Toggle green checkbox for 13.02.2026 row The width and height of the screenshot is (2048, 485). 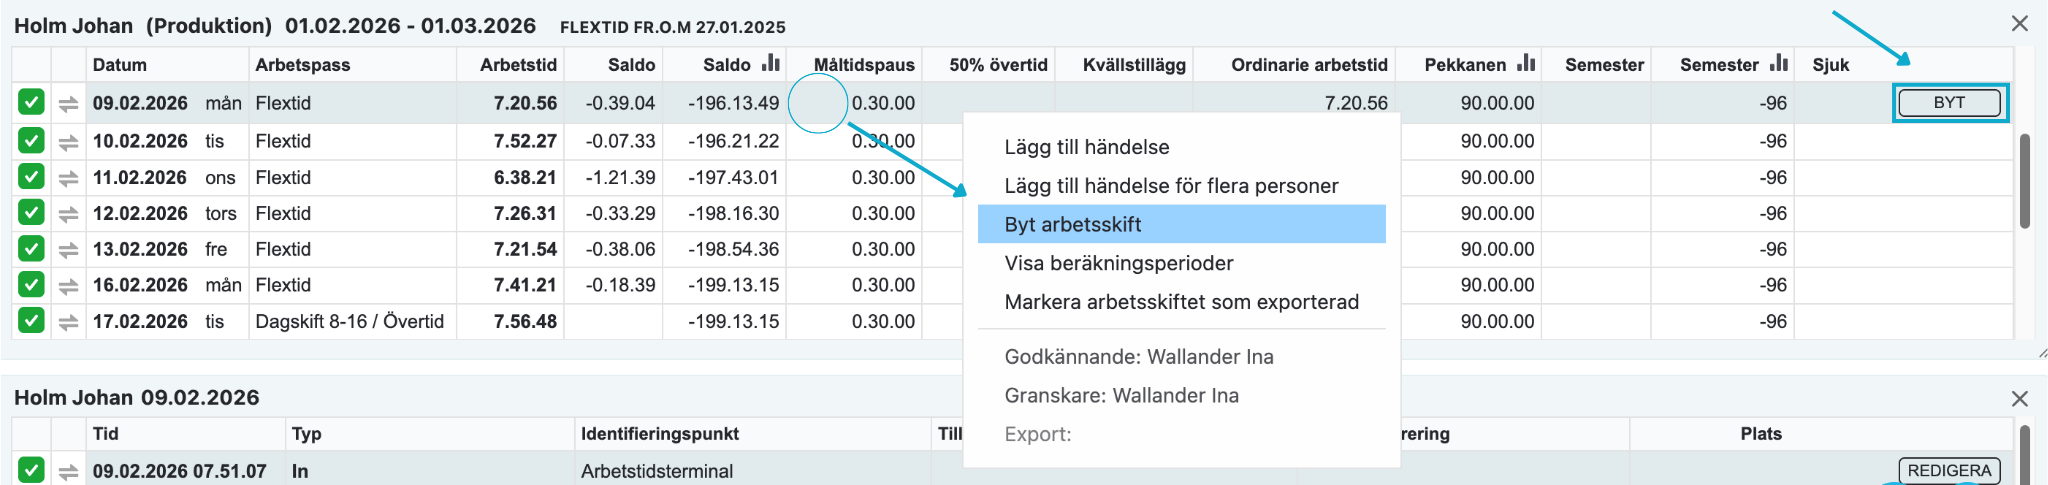pyautogui.click(x=31, y=249)
